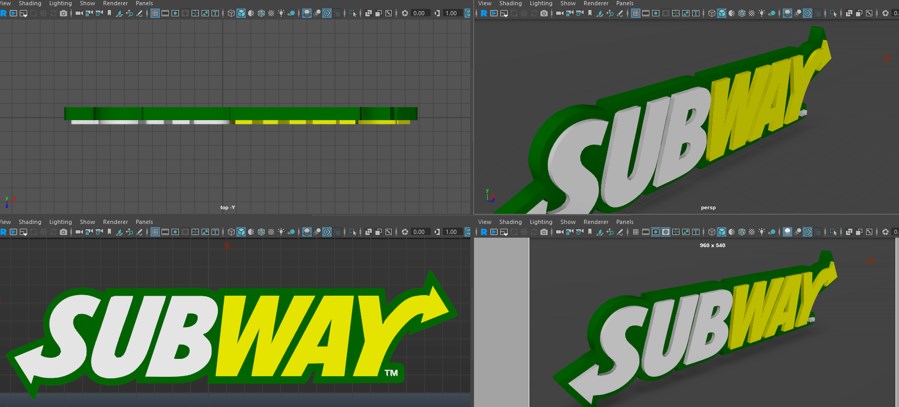Click X-Ray Joints icon in the top panel toolbar
Screen dimensions: 899x407
pos(388,13)
